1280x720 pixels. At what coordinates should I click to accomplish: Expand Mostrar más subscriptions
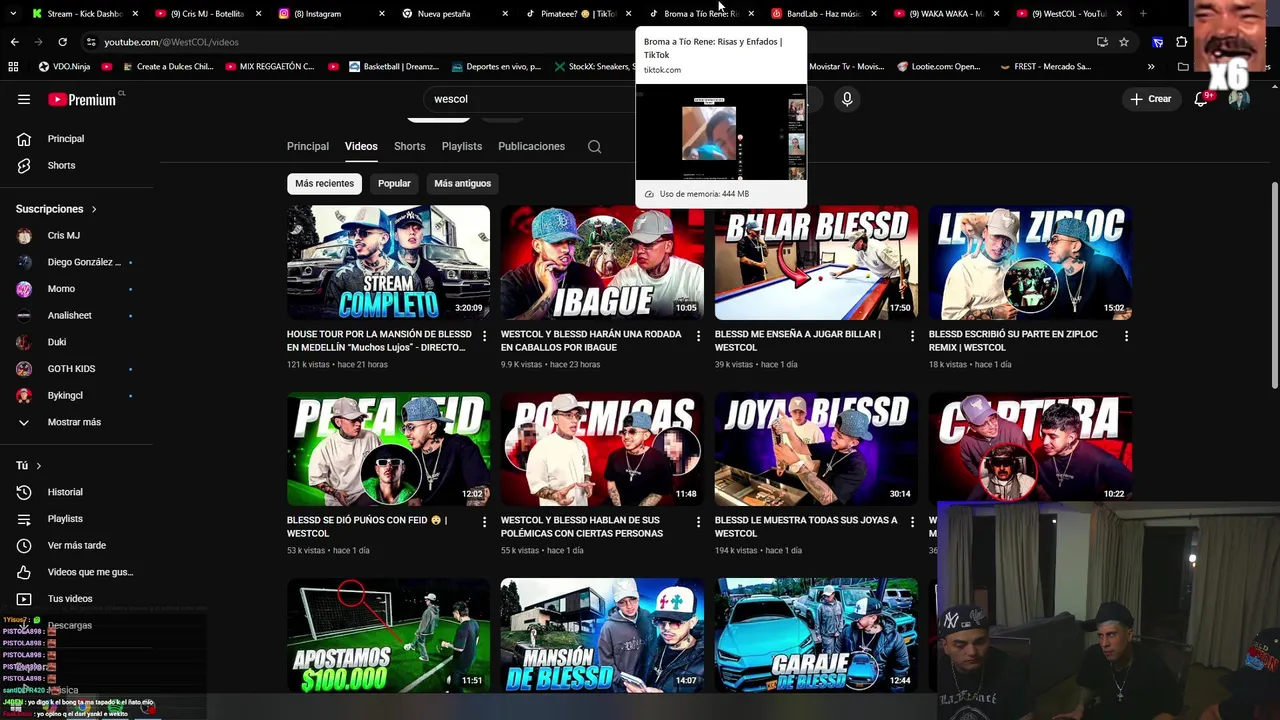point(74,422)
